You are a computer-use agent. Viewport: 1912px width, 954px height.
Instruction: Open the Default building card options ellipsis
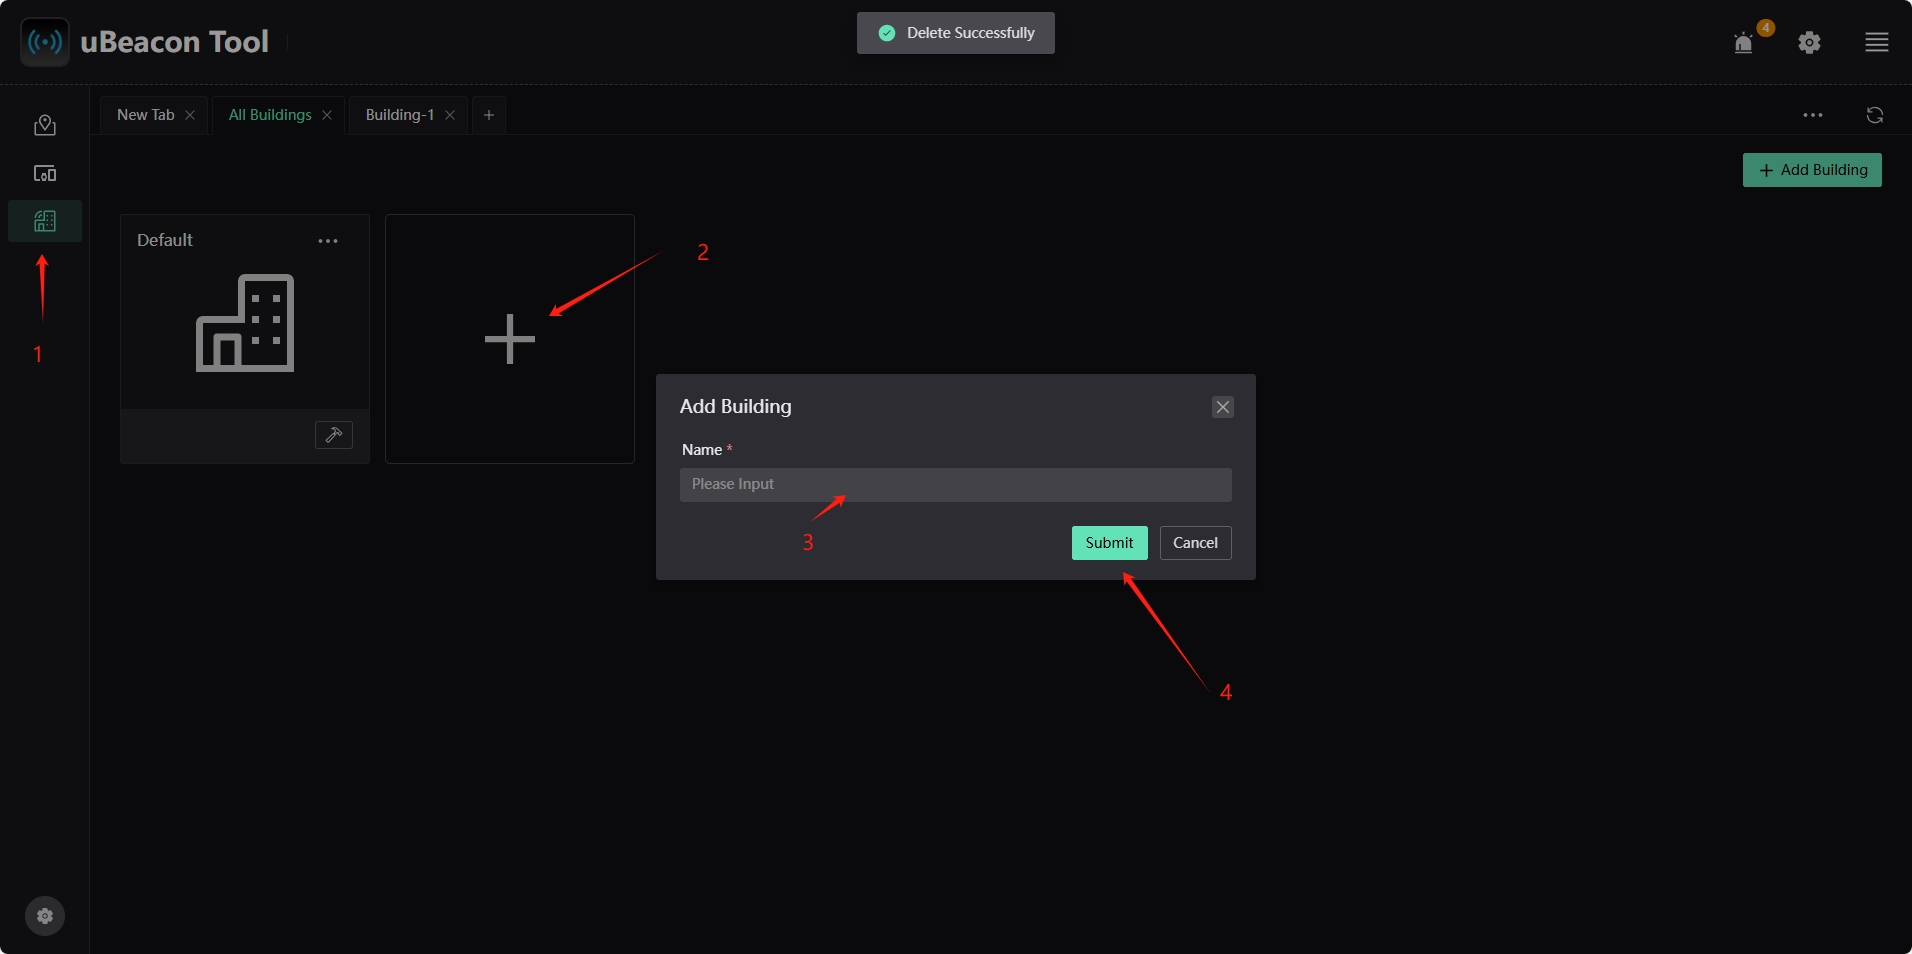[328, 241]
